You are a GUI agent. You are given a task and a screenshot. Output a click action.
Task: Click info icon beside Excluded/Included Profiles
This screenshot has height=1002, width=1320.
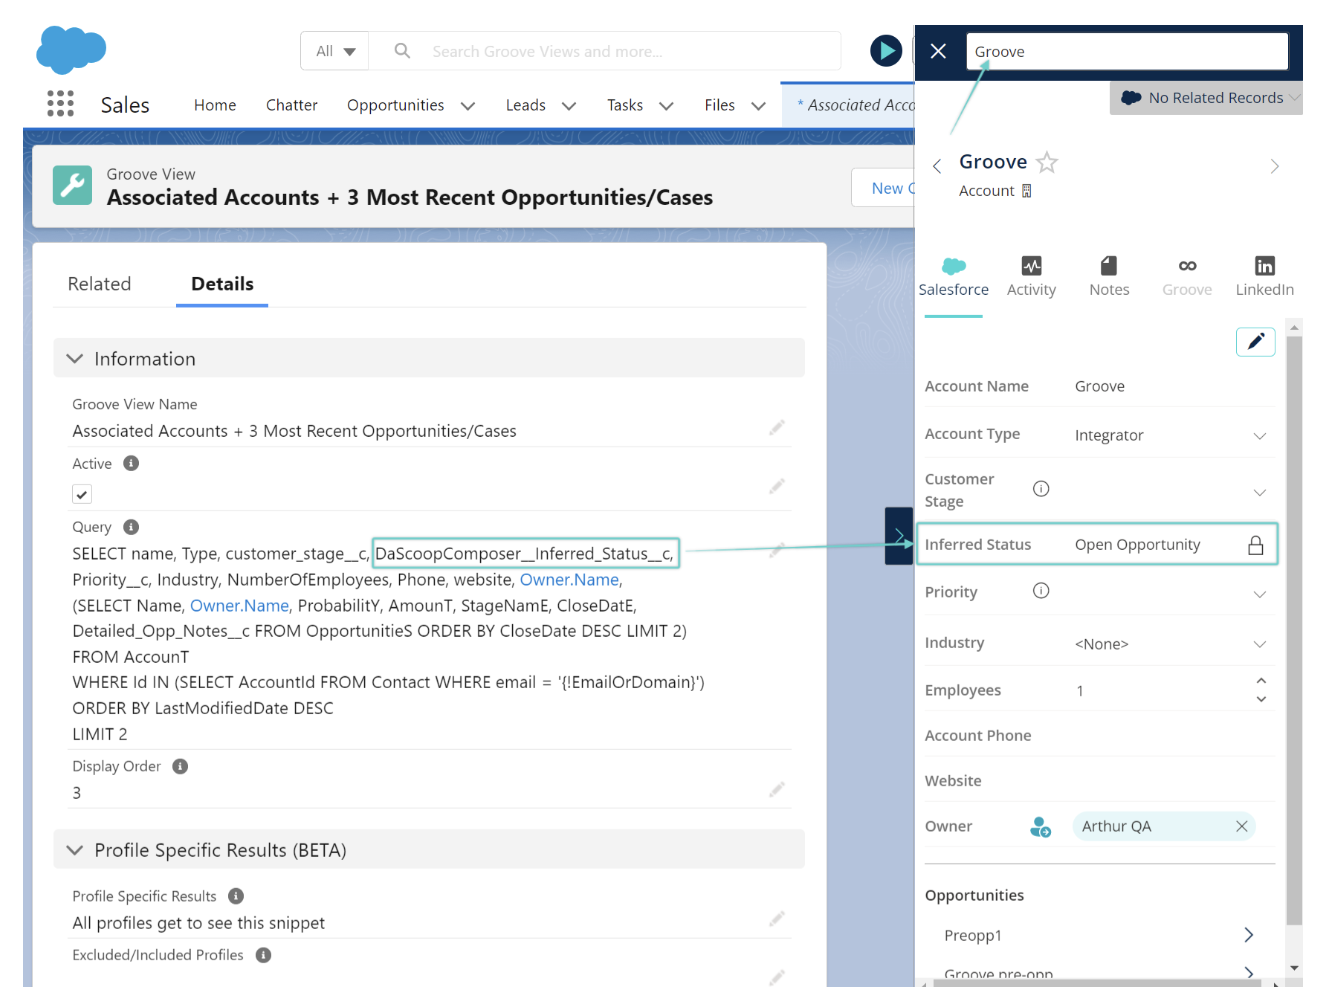tap(264, 955)
